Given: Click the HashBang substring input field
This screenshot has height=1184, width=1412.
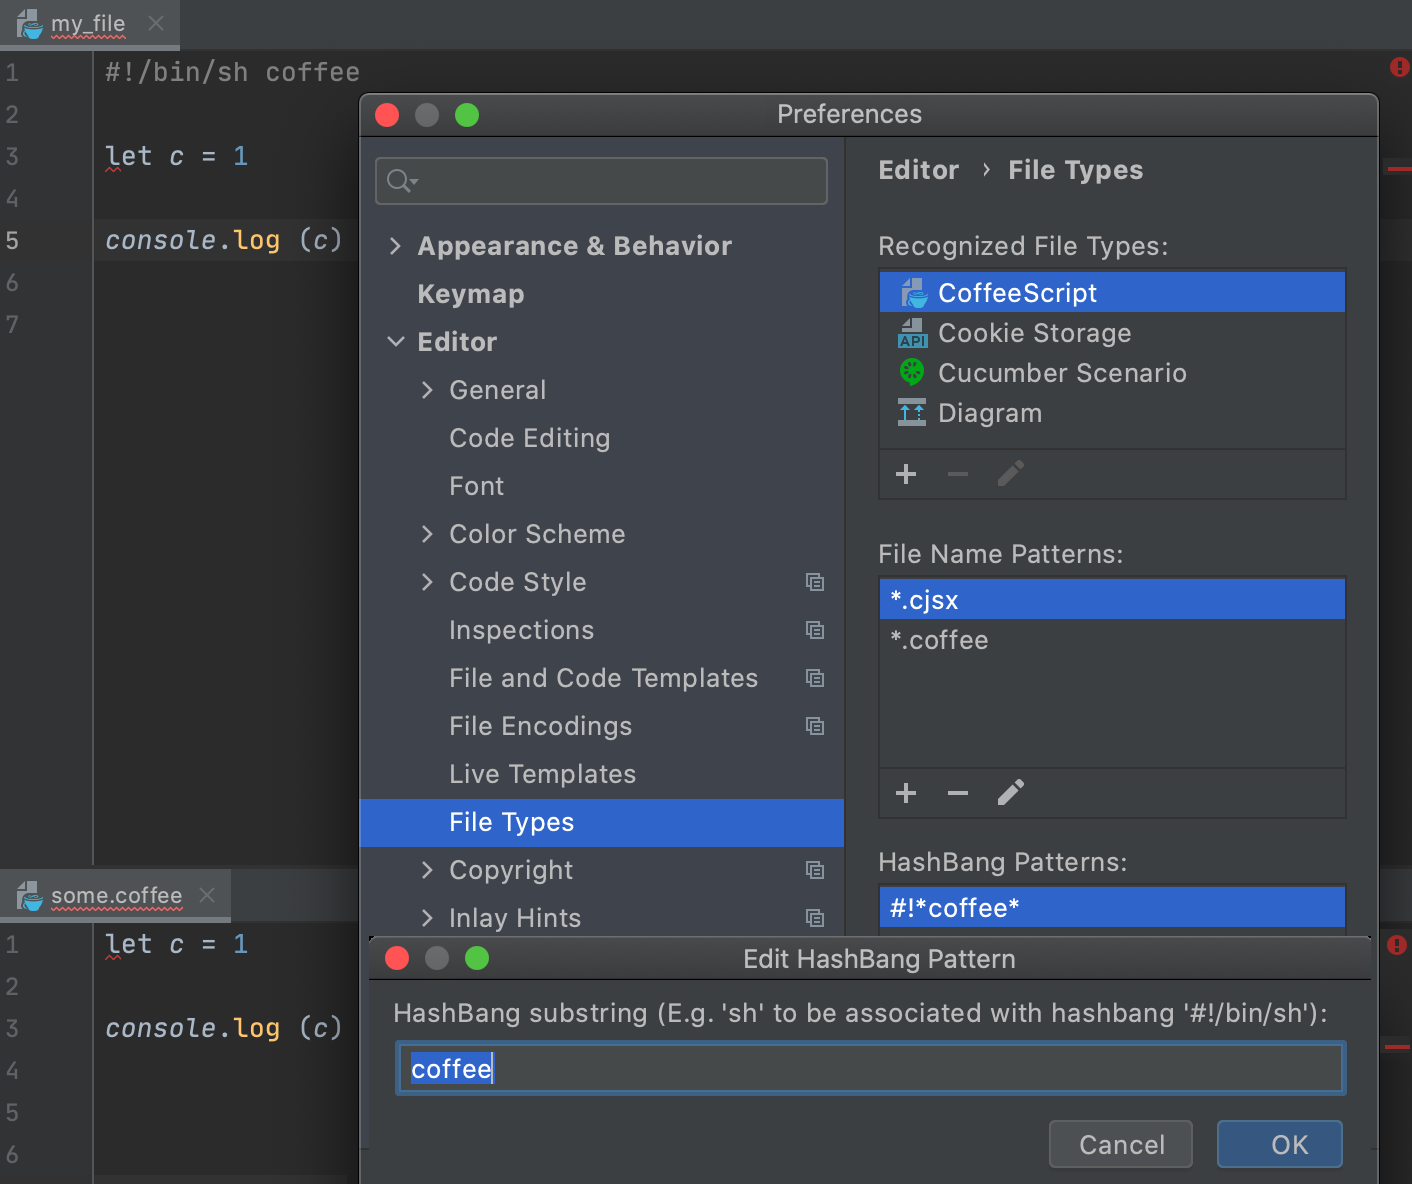Looking at the screenshot, I should pyautogui.click(x=871, y=1068).
